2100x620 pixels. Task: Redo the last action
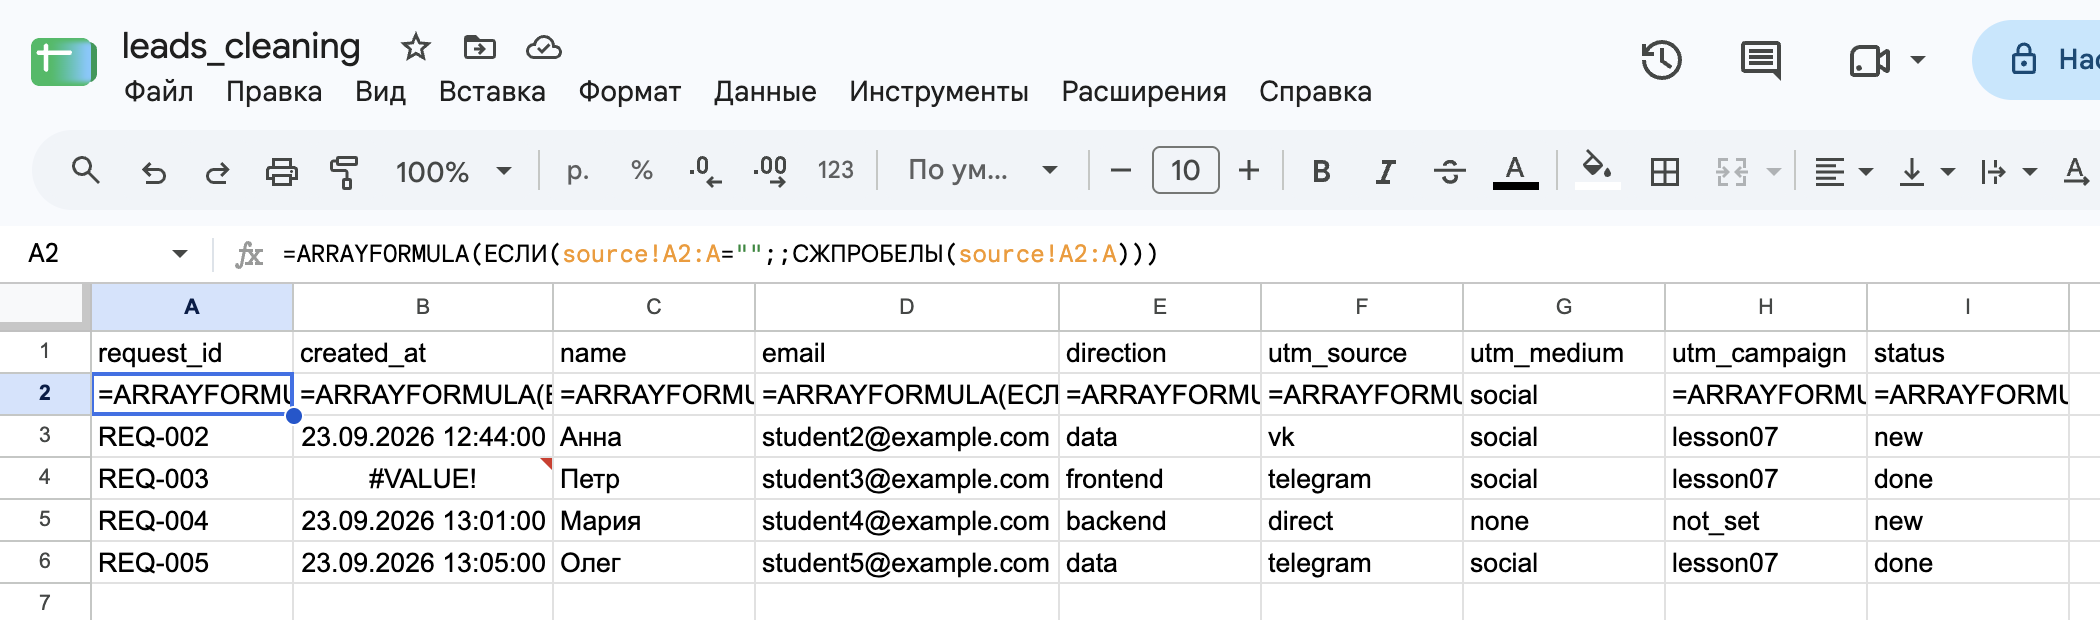[217, 172]
